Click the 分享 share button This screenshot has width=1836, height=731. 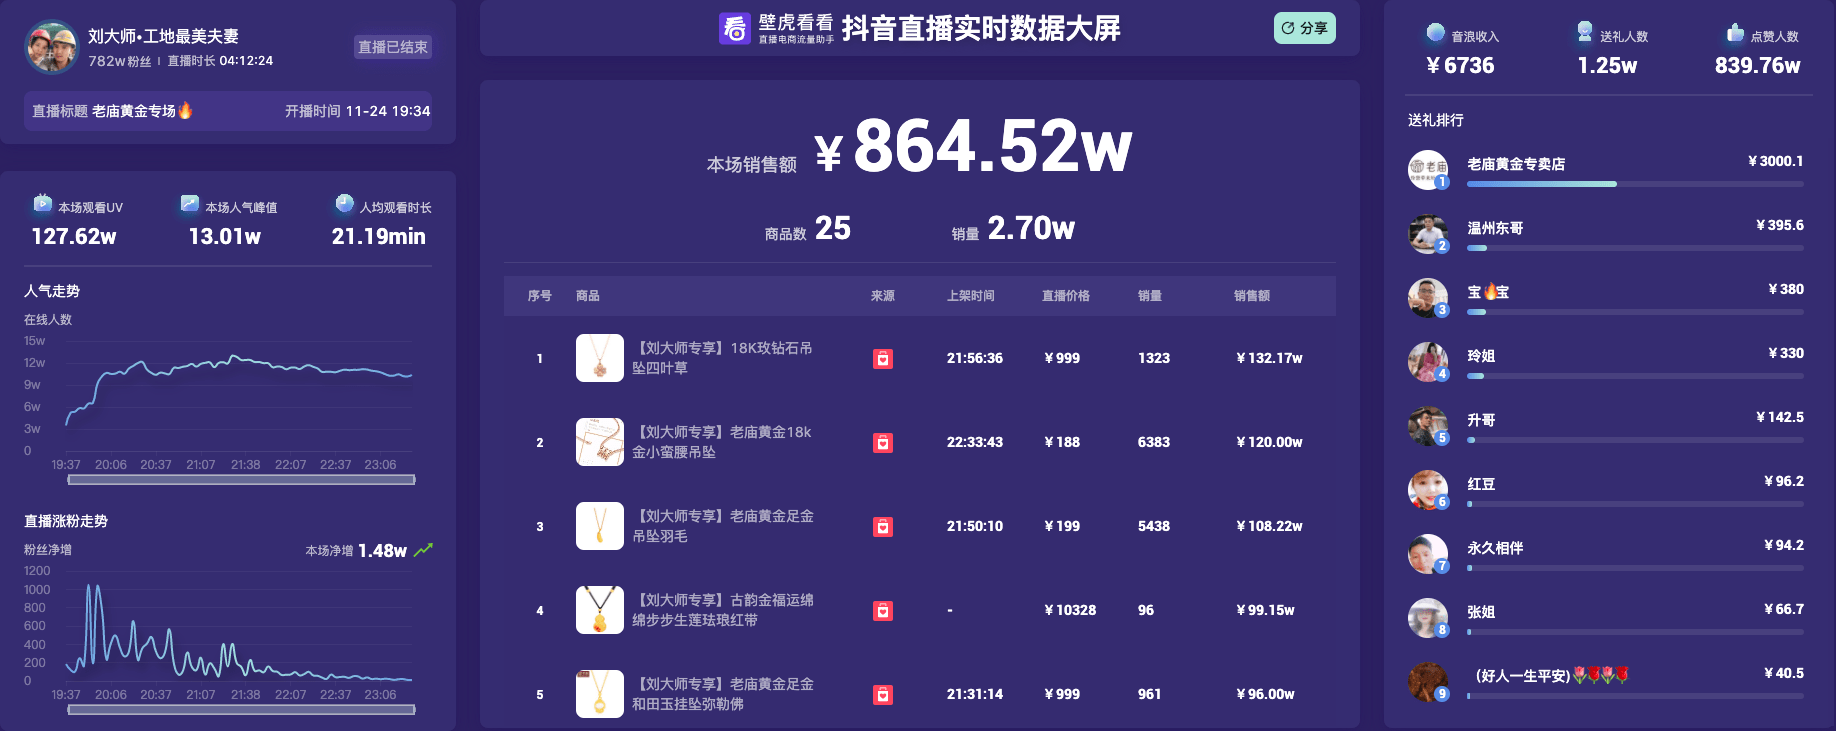point(1304,28)
